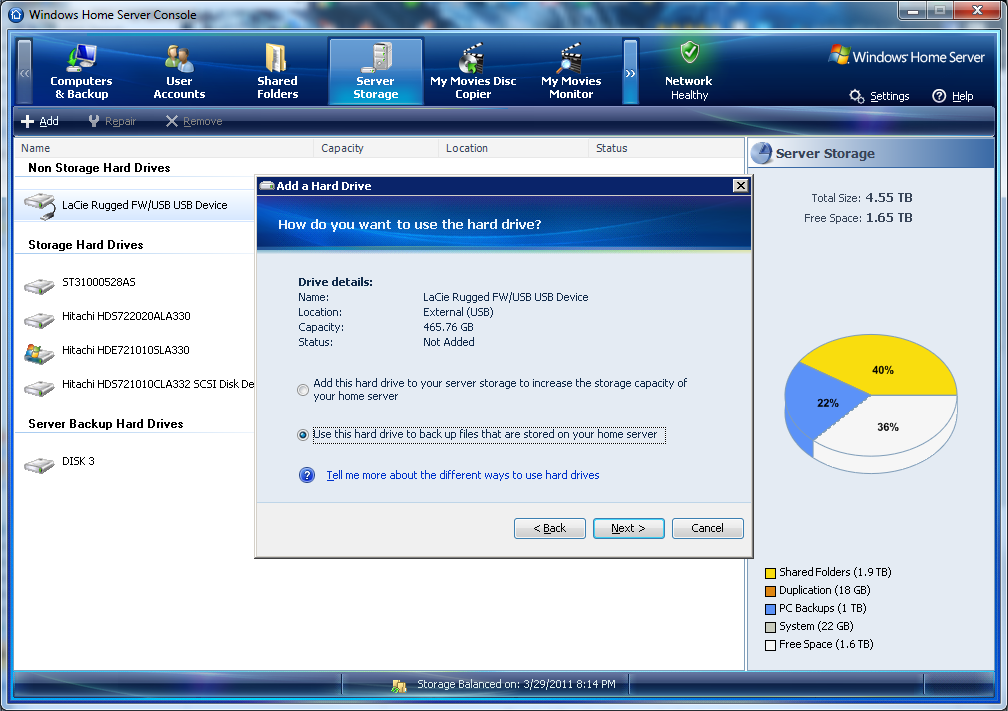Open My Movies Disc Copier icon
This screenshot has width=1008, height=711.
pos(471,58)
